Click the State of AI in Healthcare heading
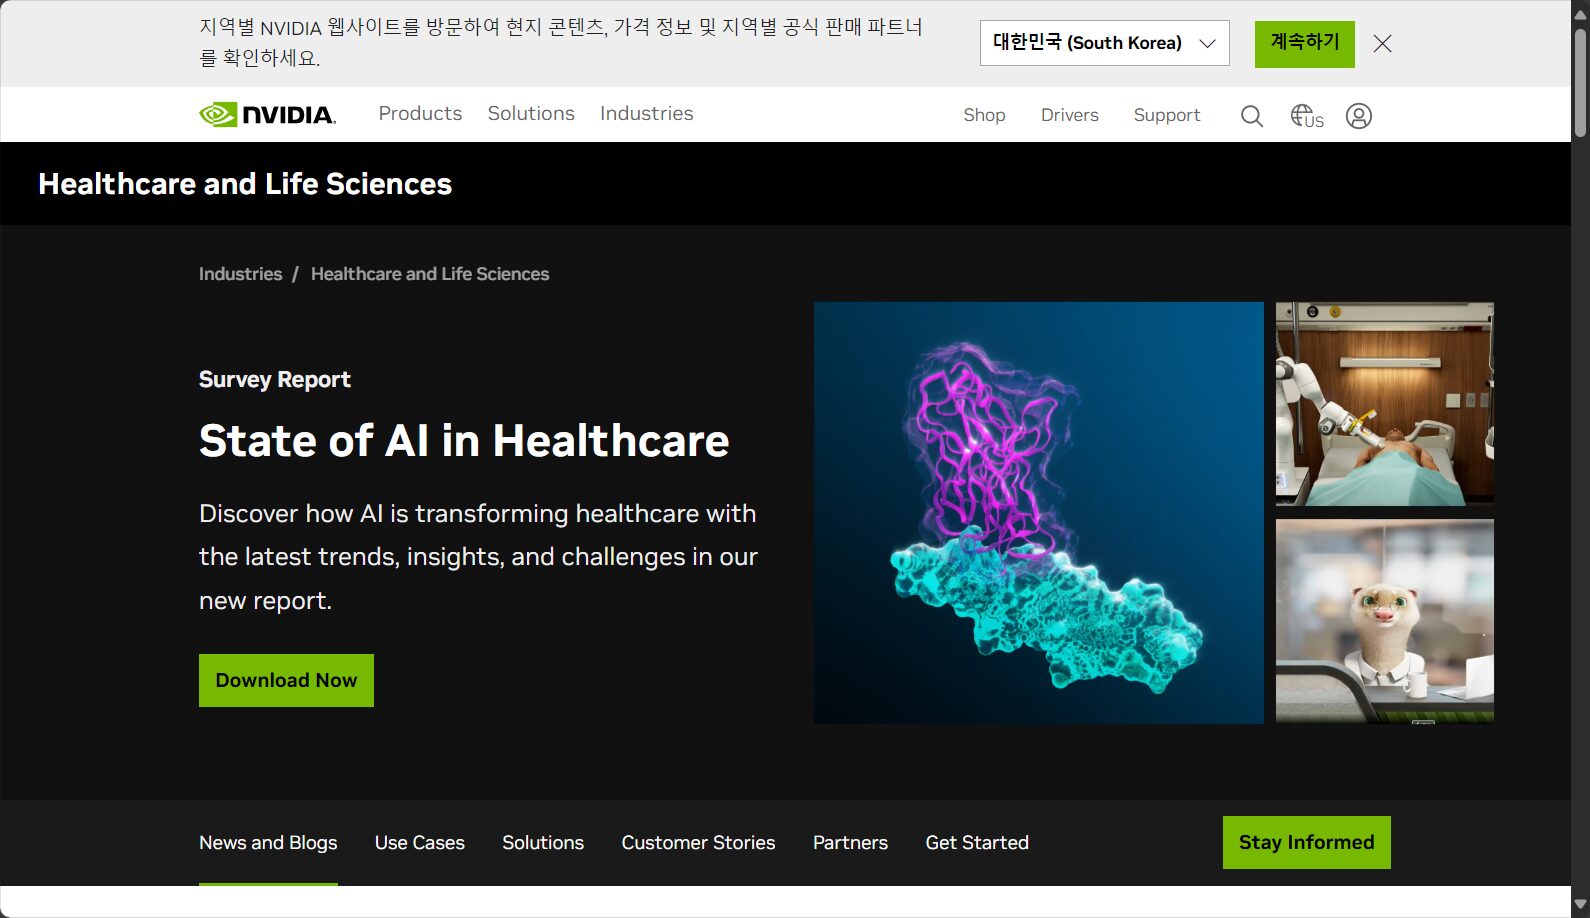 (x=464, y=441)
